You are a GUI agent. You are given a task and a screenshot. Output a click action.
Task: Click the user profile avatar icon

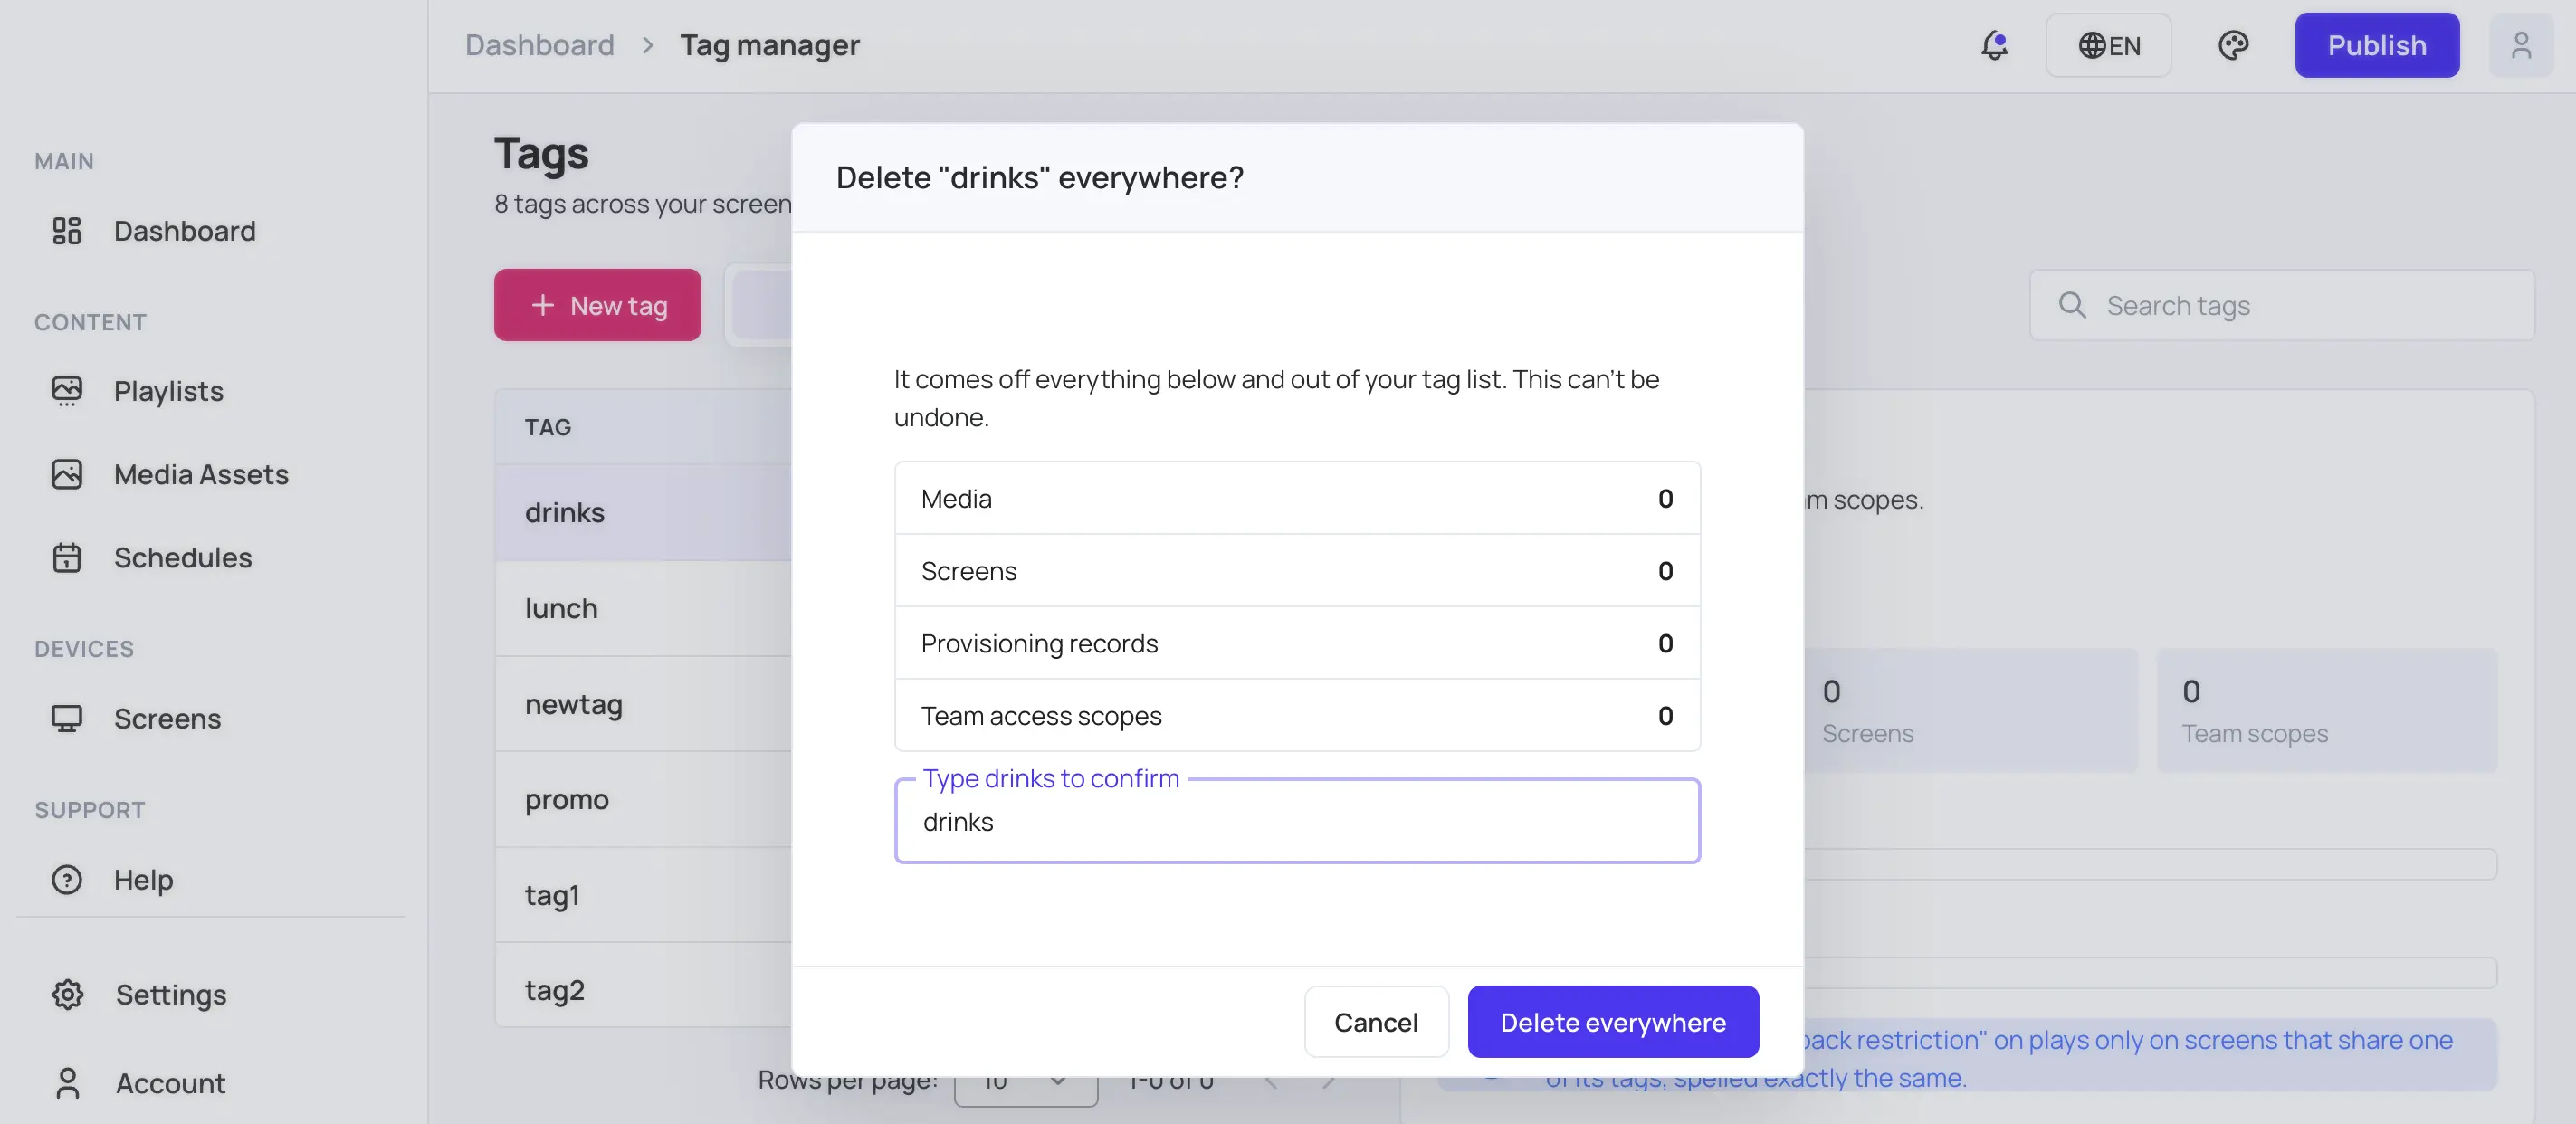(x=2521, y=45)
